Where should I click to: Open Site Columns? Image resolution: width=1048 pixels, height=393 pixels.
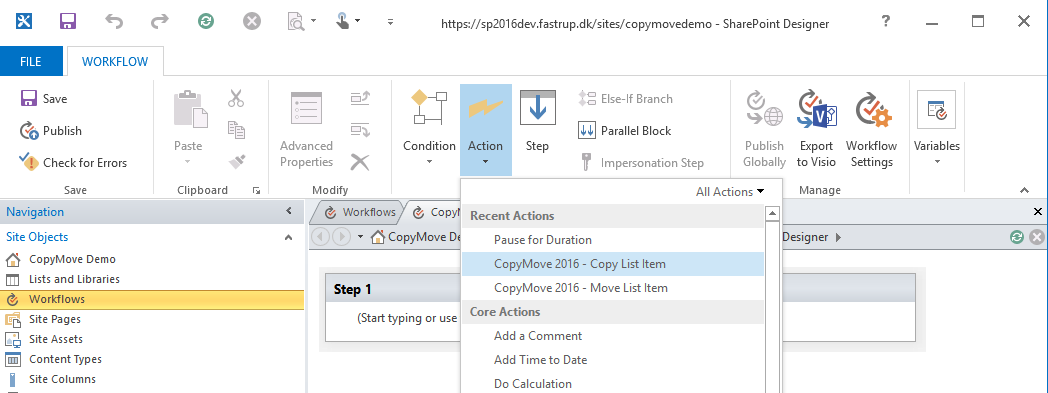pos(62,380)
